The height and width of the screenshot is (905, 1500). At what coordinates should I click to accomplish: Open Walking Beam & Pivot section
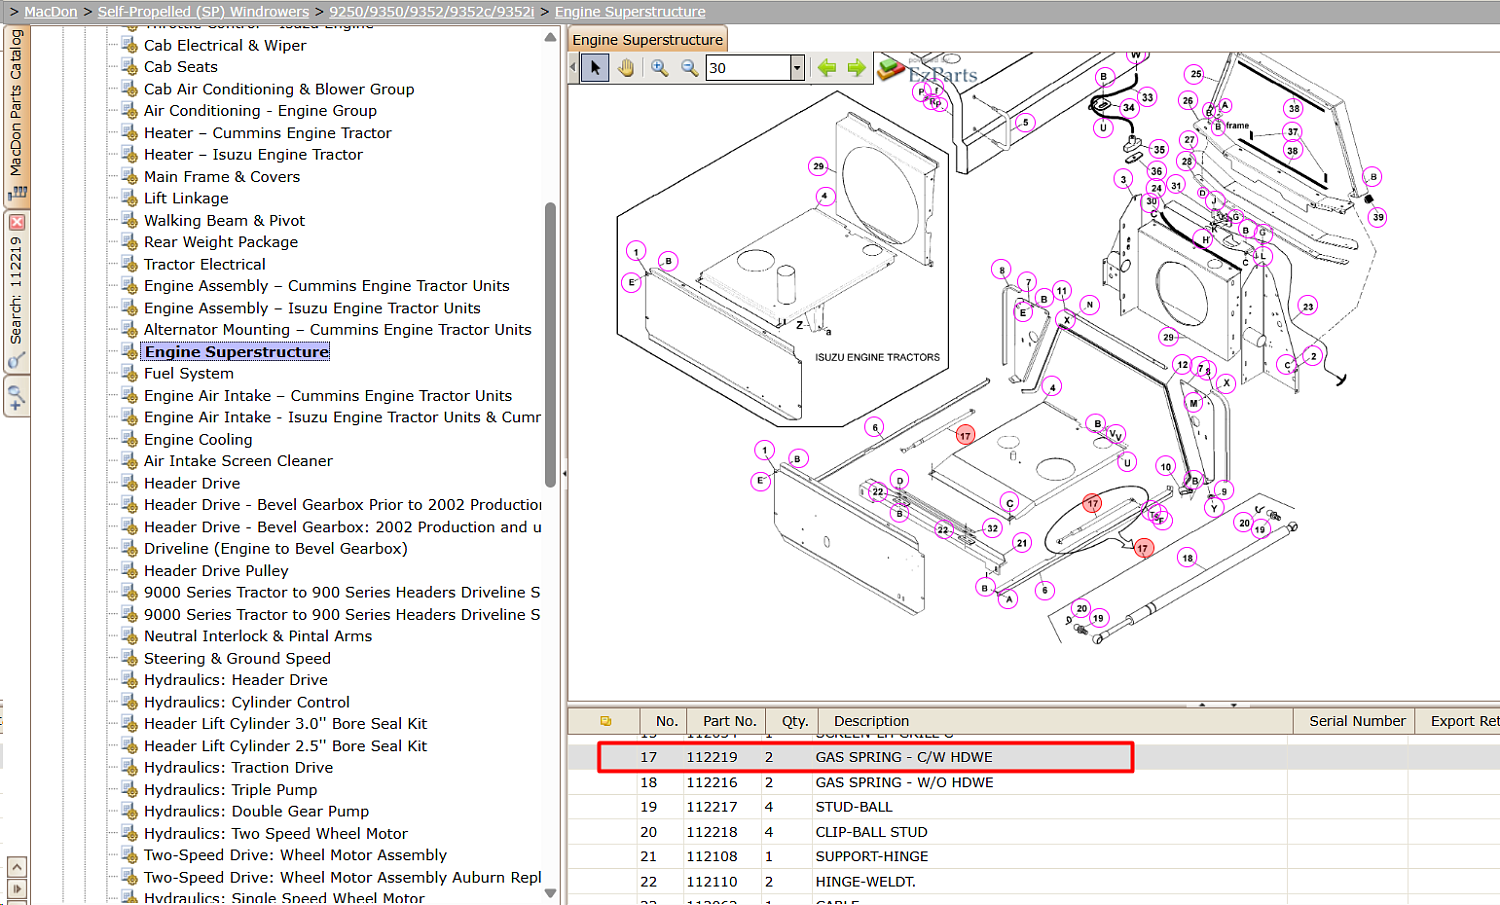pyautogui.click(x=225, y=220)
